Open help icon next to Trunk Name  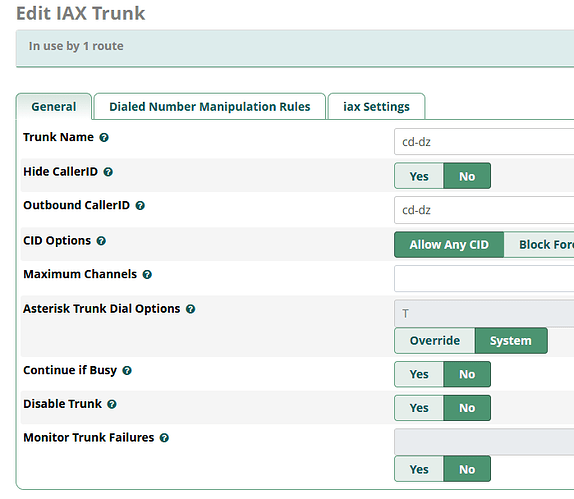tap(104, 138)
